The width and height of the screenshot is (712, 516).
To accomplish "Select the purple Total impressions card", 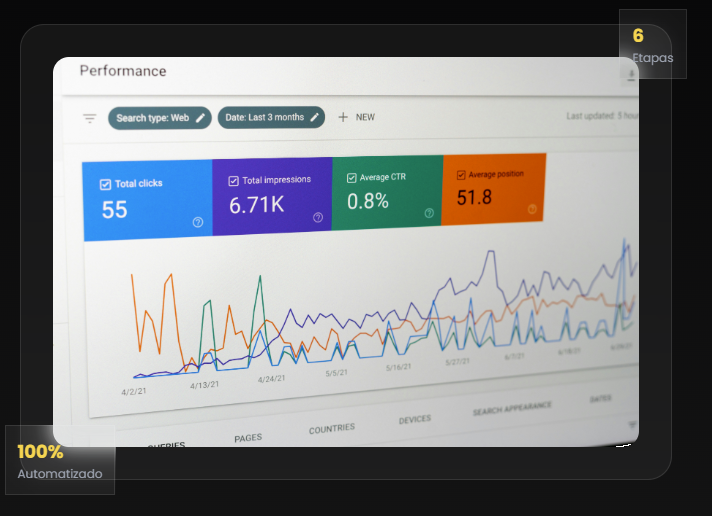I will 272,196.
